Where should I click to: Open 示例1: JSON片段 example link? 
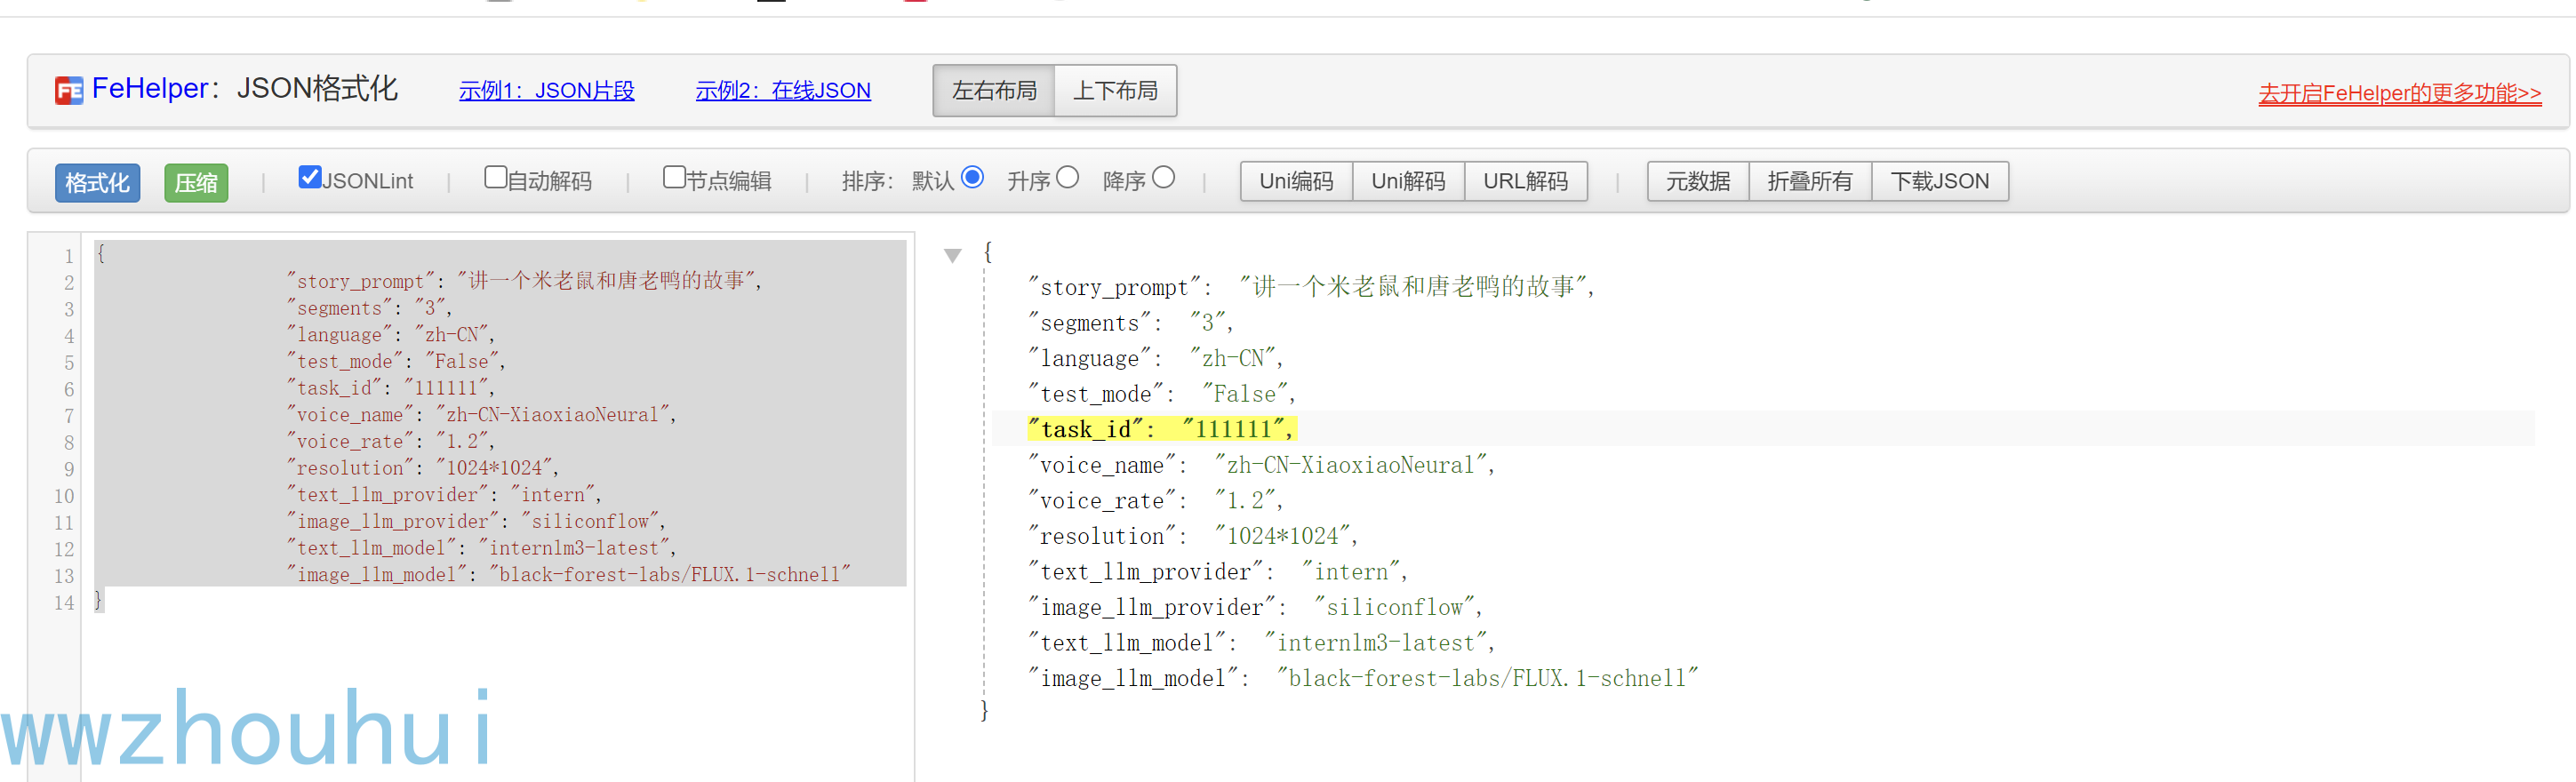click(x=546, y=91)
